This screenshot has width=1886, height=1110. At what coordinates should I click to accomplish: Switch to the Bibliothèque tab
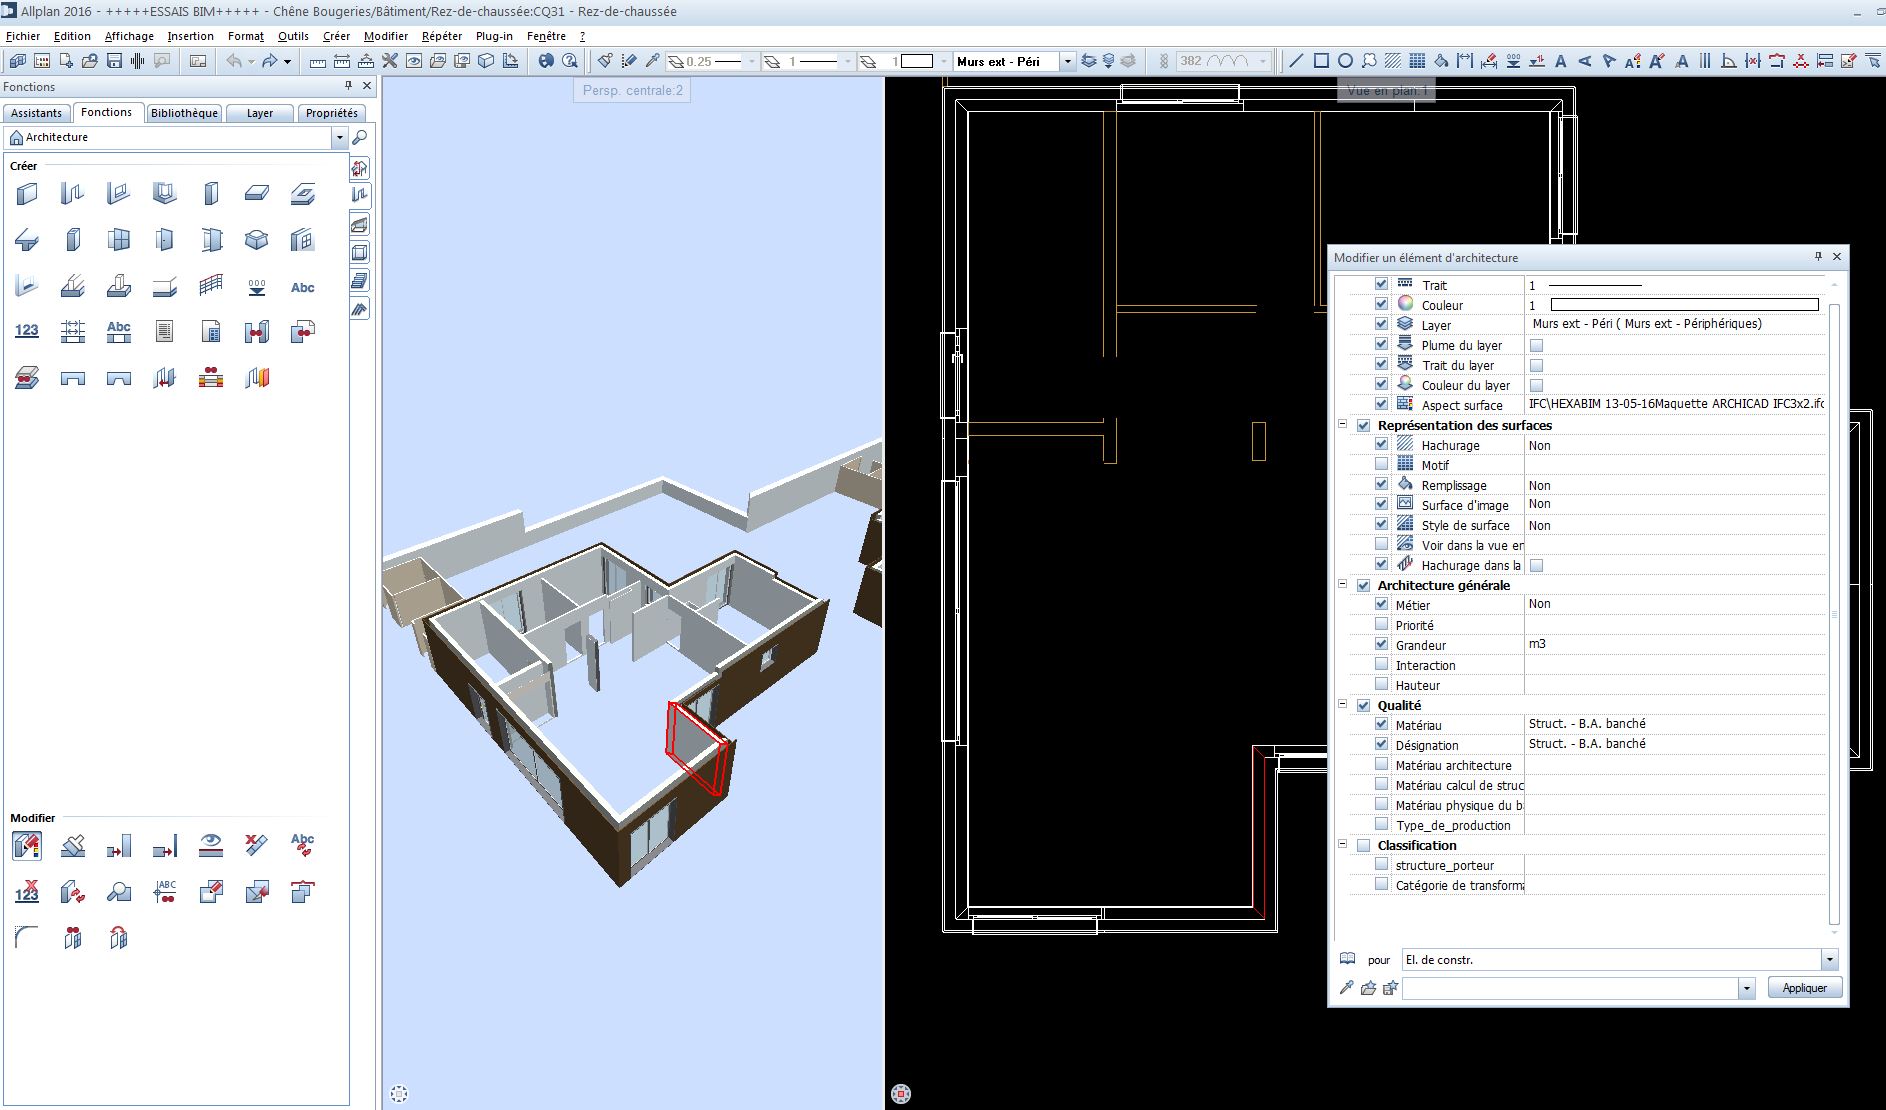(184, 113)
